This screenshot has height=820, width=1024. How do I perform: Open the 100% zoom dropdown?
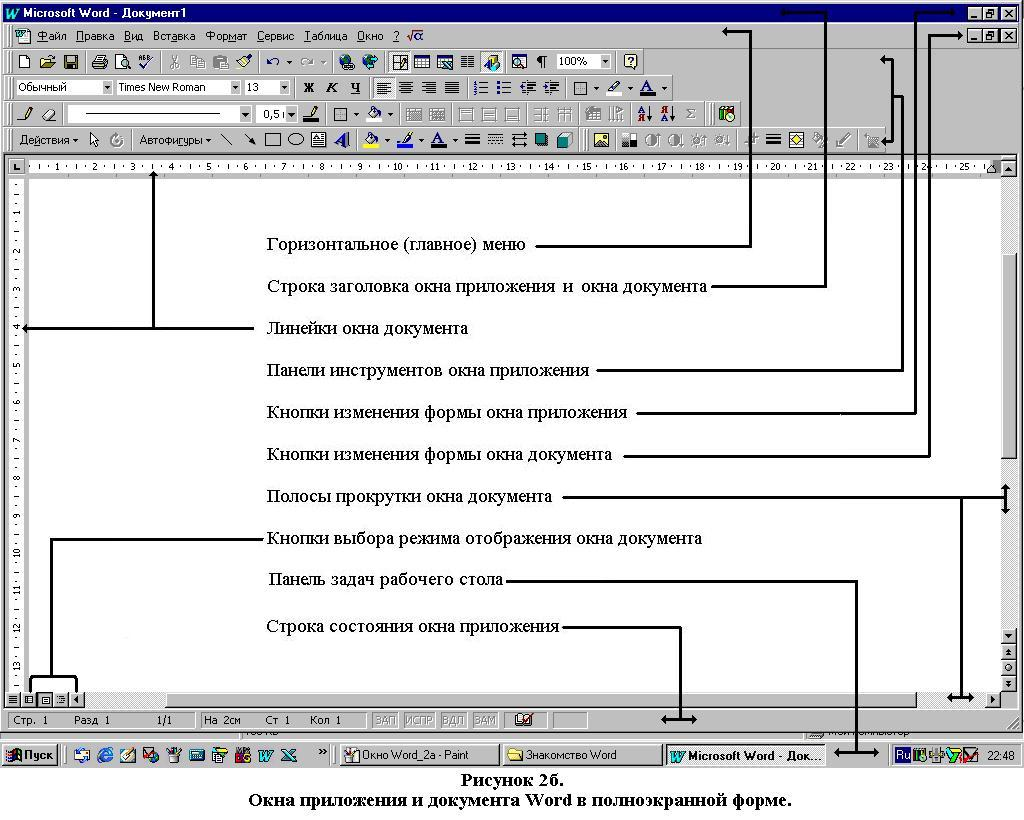pos(605,62)
